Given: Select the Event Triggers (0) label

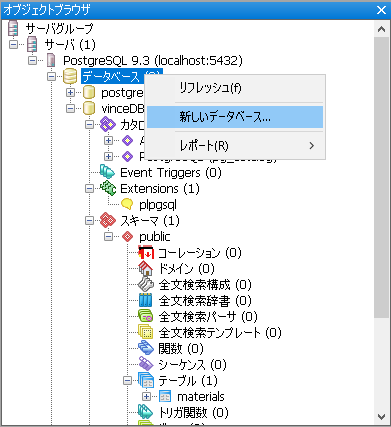Looking at the screenshot, I should tap(171, 172).
